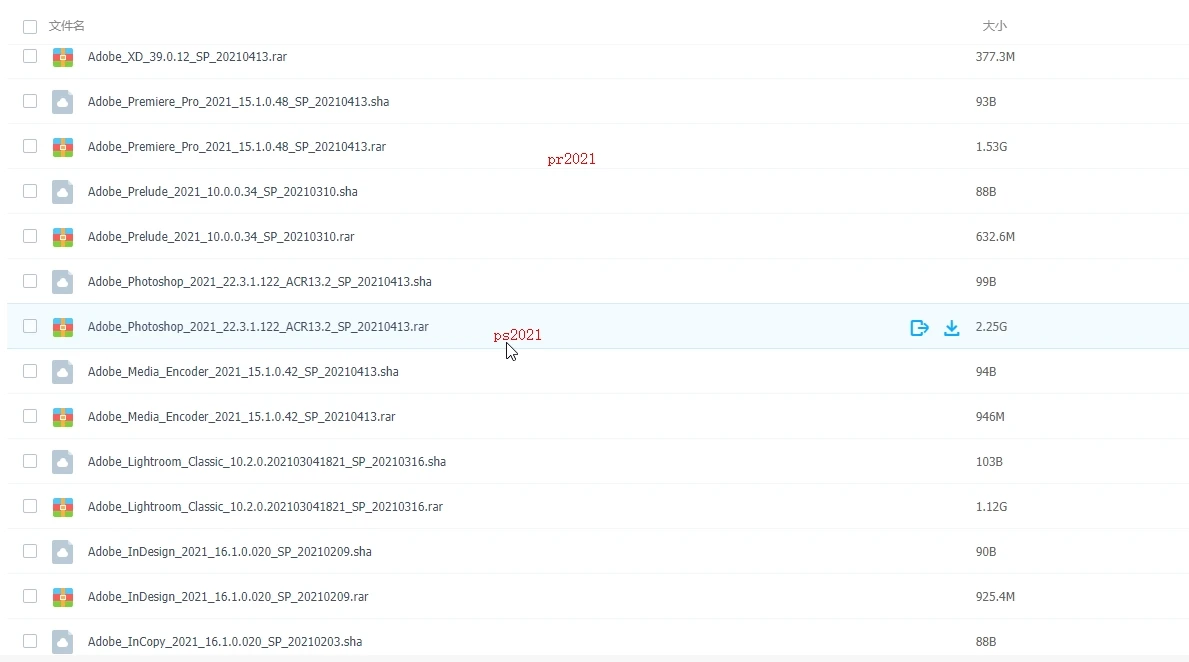Click the 1.53G size value
Image resolution: width=1189 pixels, height=662 pixels.
coord(991,146)
